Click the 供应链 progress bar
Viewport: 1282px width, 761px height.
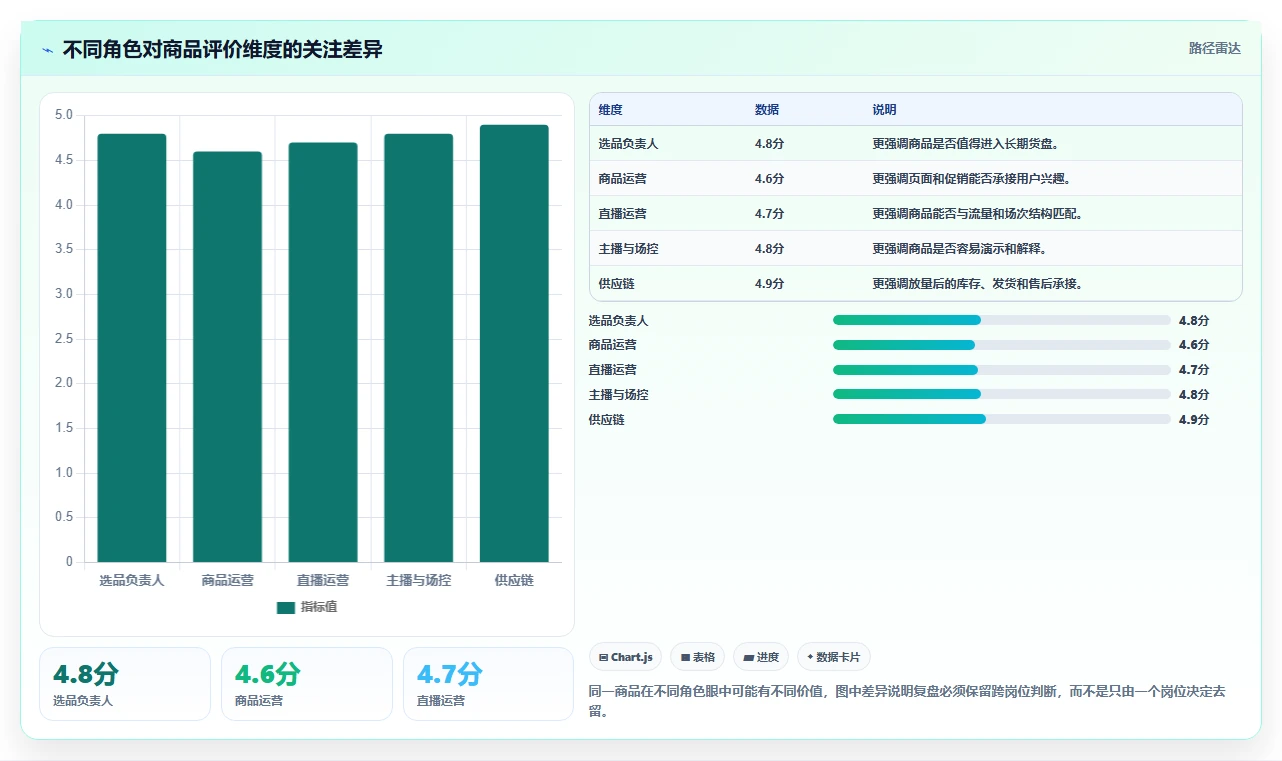(1001, 419)
